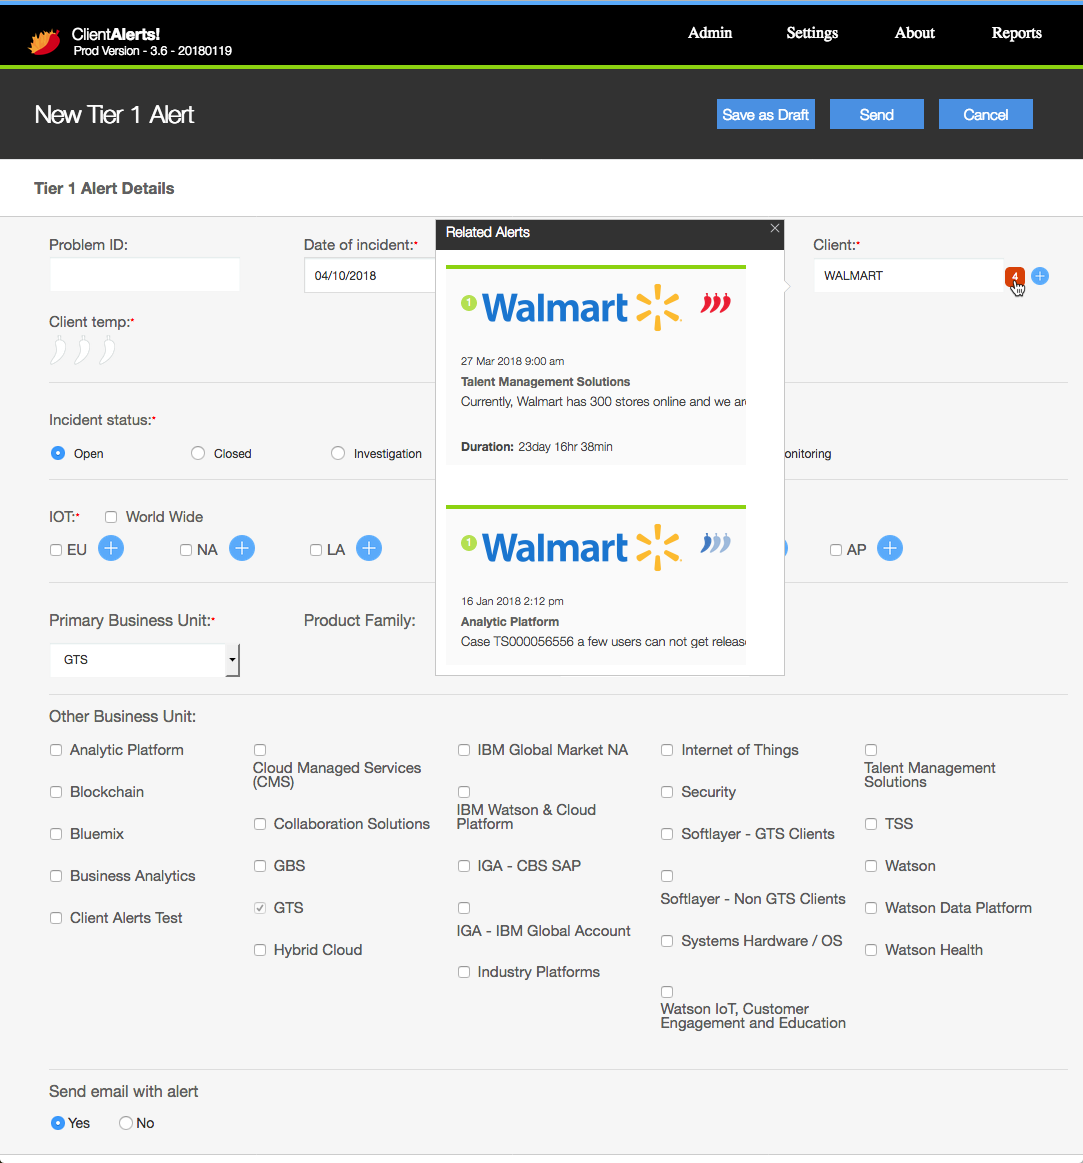Check Business Analytics business unit

tap(56, 876)
